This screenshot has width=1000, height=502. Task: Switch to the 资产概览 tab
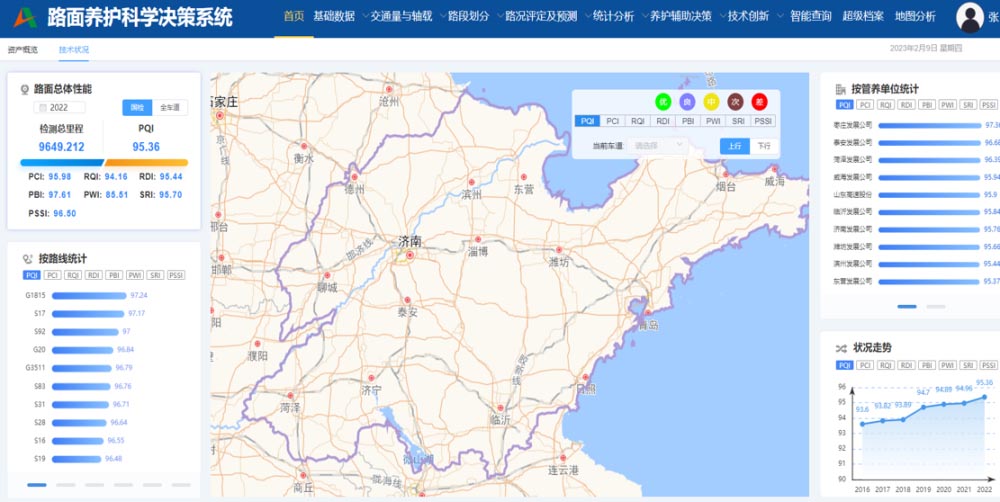[x=22, y=49]
